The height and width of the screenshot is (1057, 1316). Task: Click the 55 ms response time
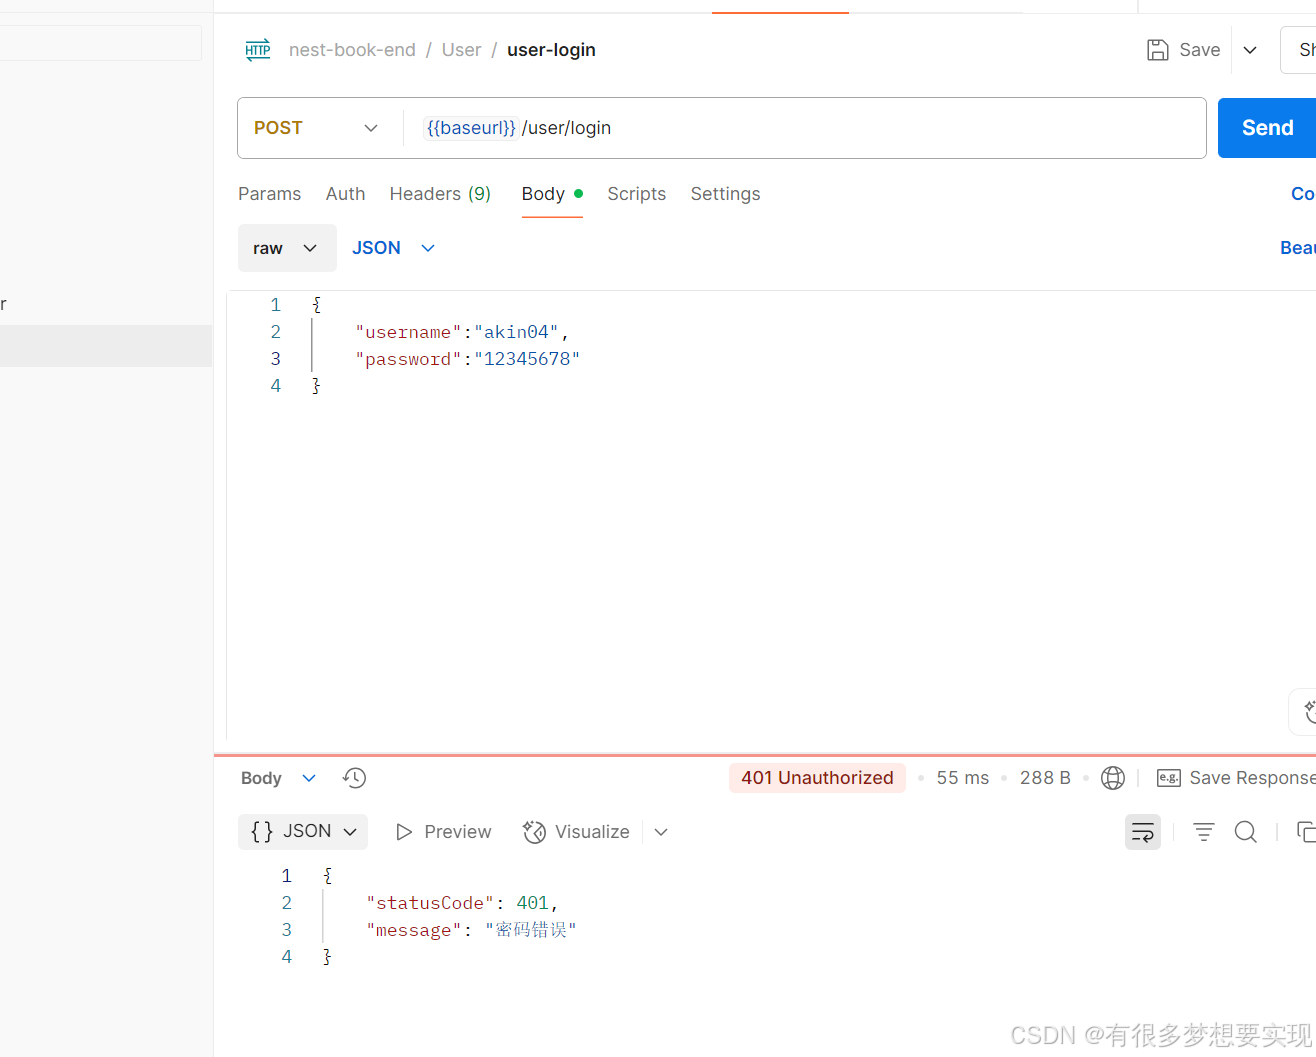(x=962, y=778)
